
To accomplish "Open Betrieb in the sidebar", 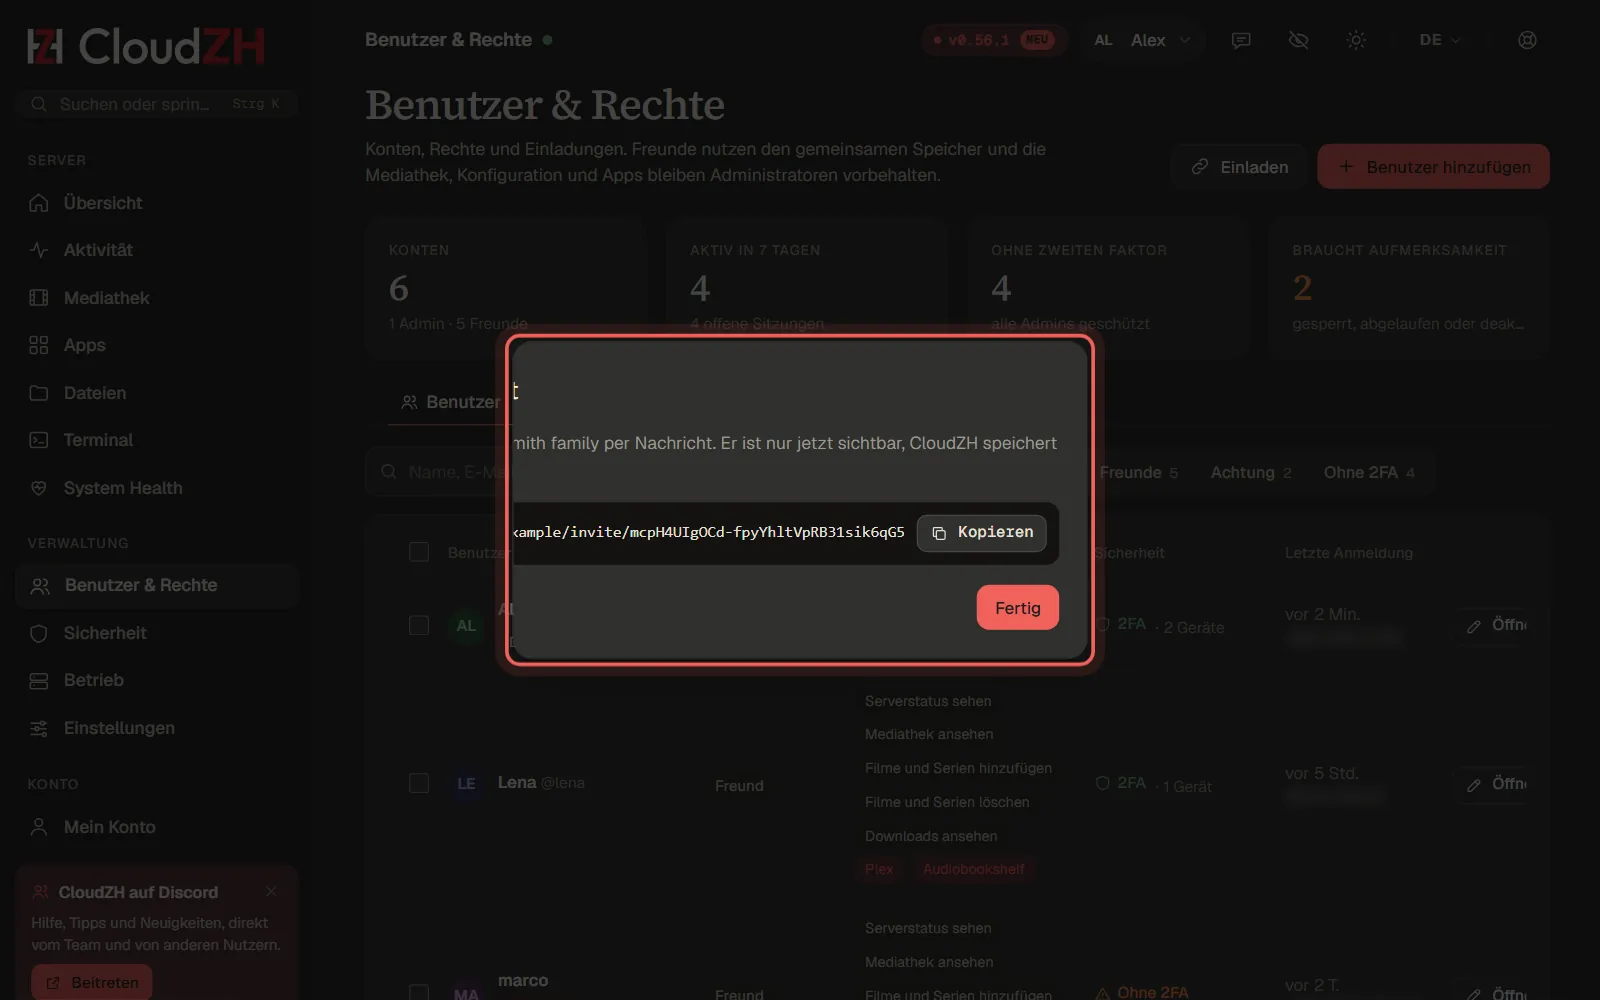I will (157, 680).
